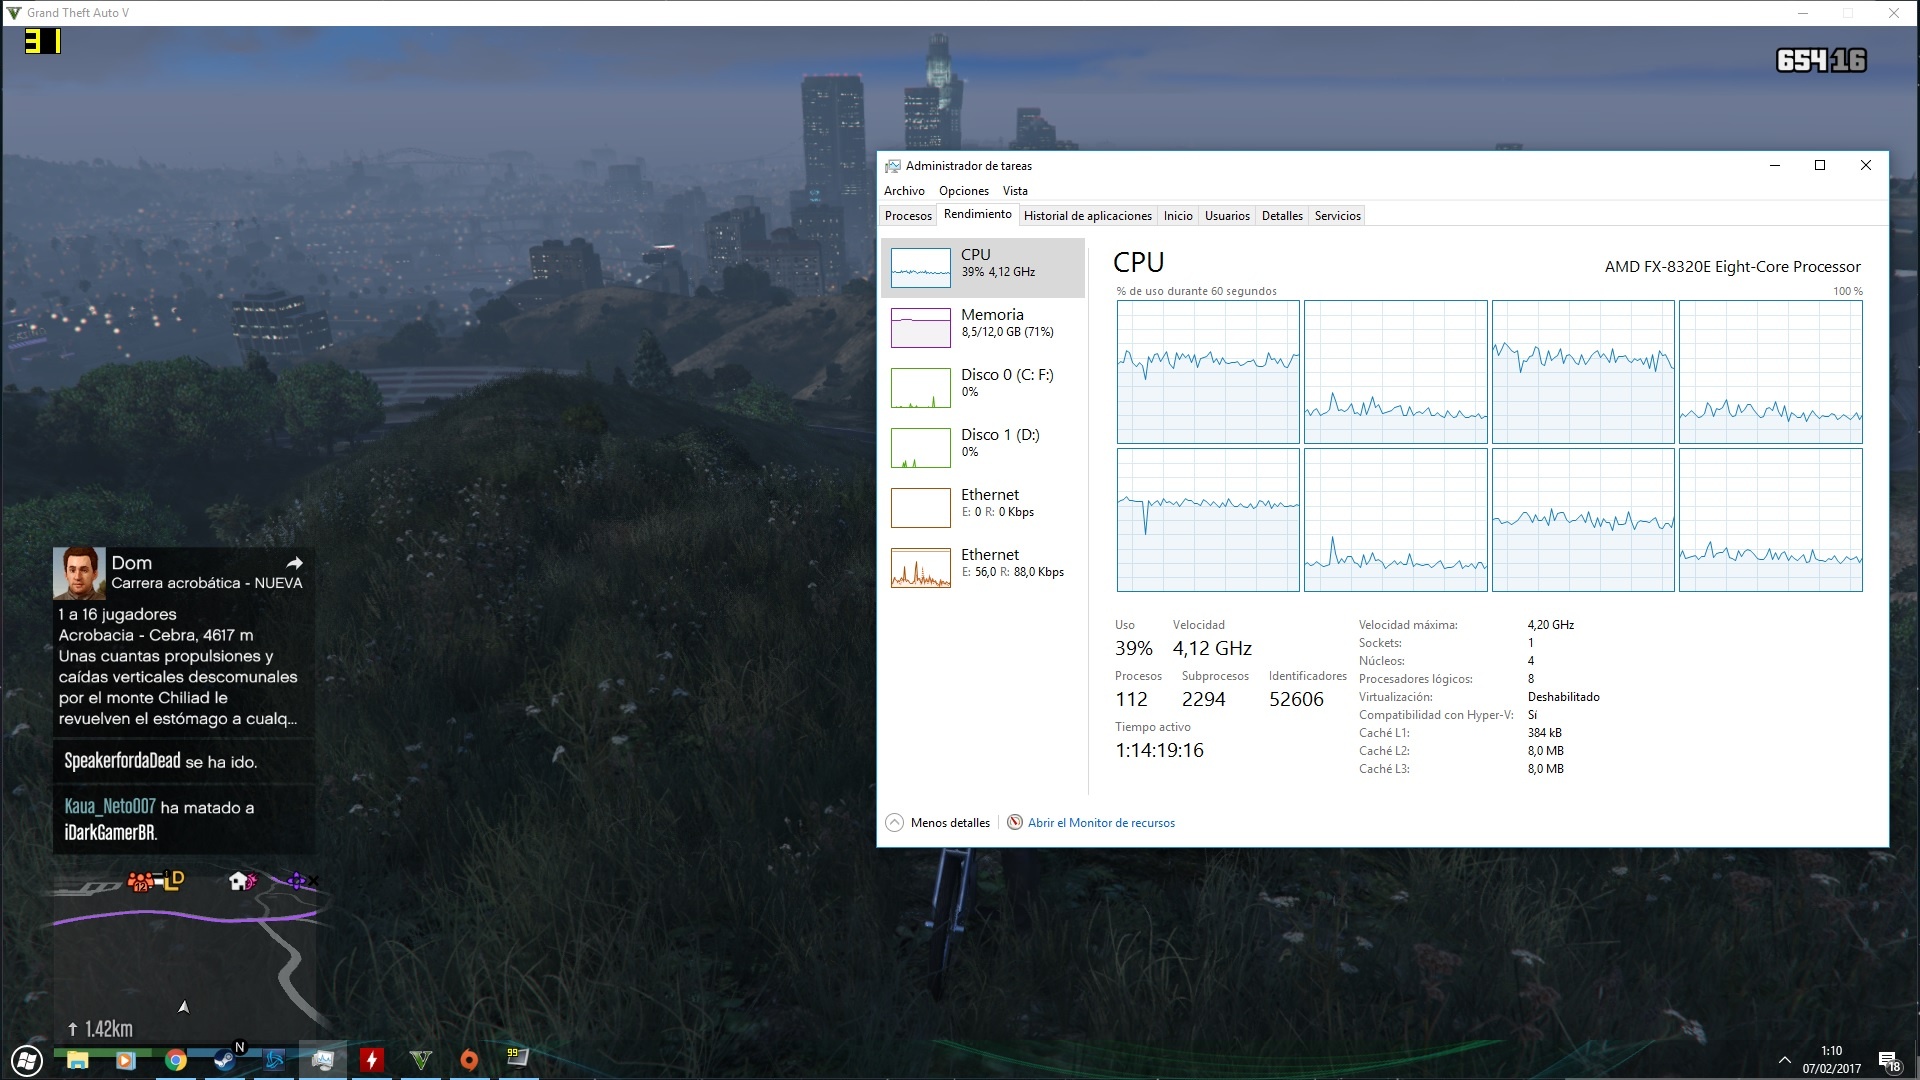Switch to the Usuarios tab
Viewport: 1920px width, 1080px height.
point(1227,216)
